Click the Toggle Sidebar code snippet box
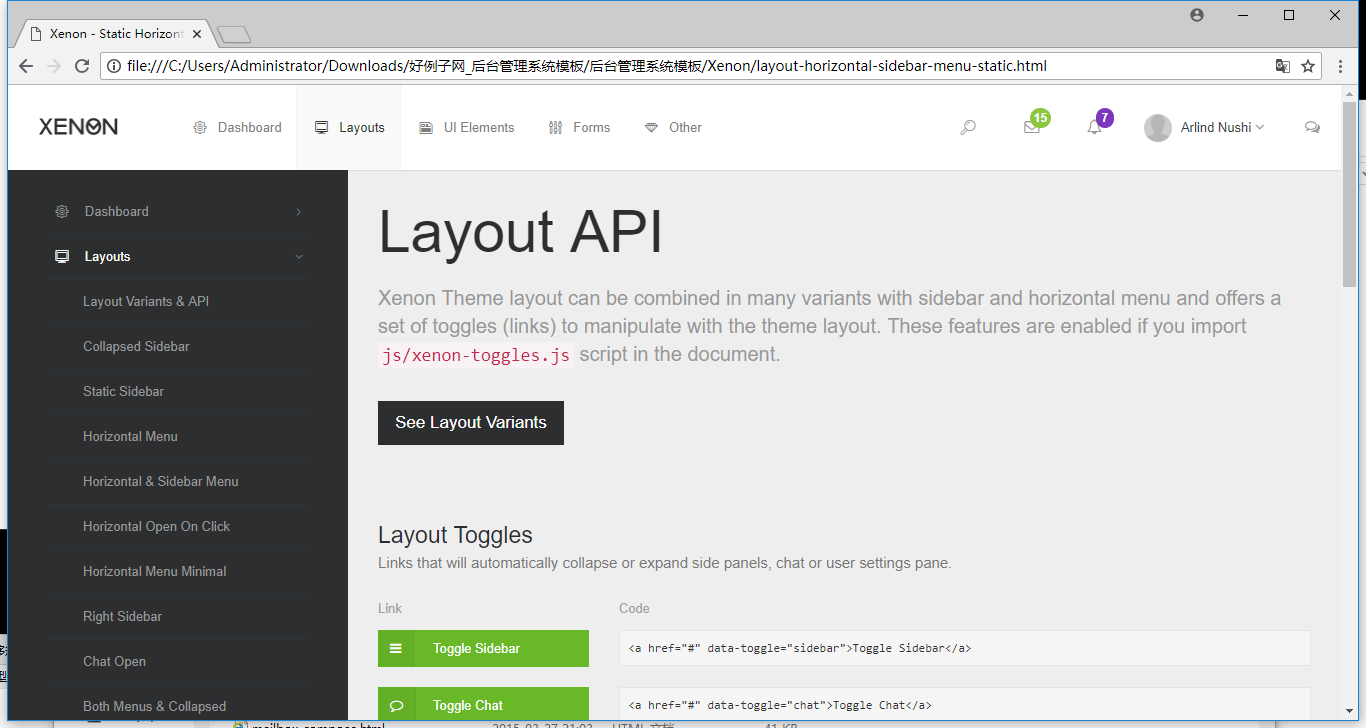Viewport: 1366px width, 728px height. point(964,648)
